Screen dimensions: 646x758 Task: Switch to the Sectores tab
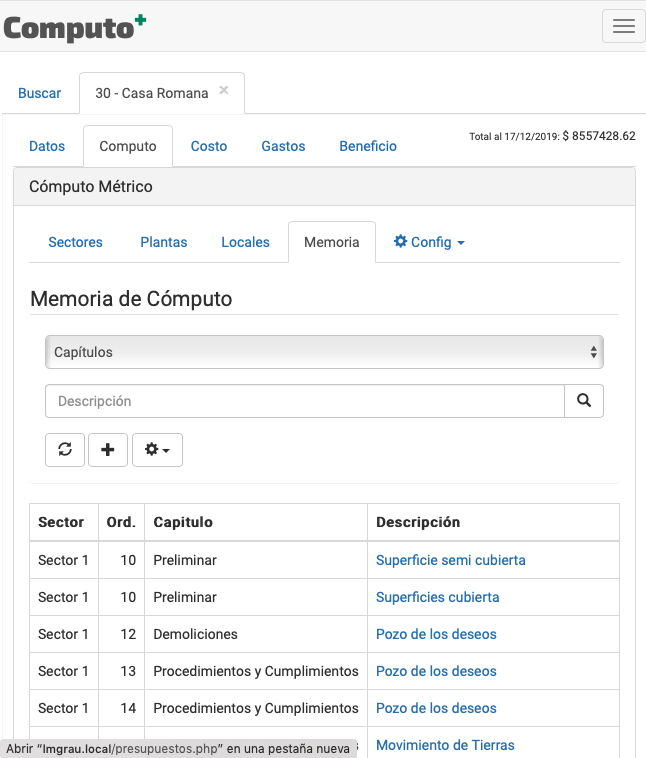coord(76,242)
